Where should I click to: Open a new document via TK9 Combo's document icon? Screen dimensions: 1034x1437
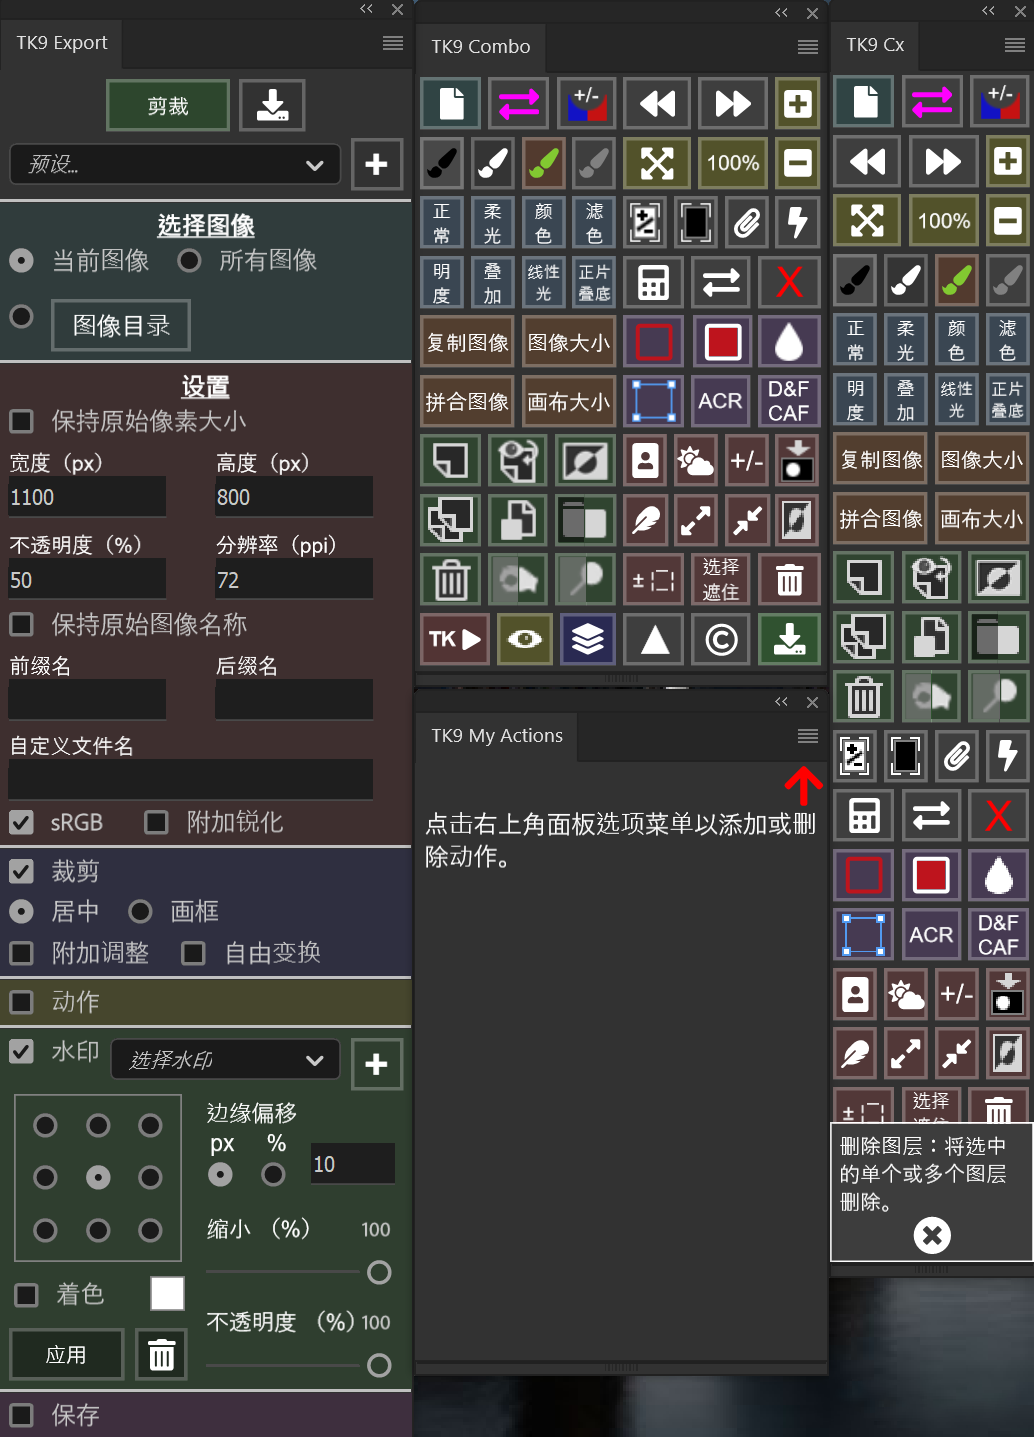450,103
